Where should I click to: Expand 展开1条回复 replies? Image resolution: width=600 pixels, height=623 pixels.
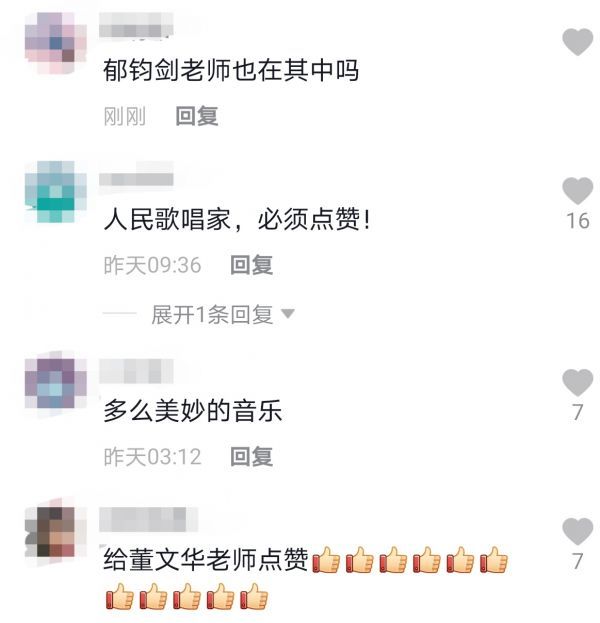click(x=212, y=315)
